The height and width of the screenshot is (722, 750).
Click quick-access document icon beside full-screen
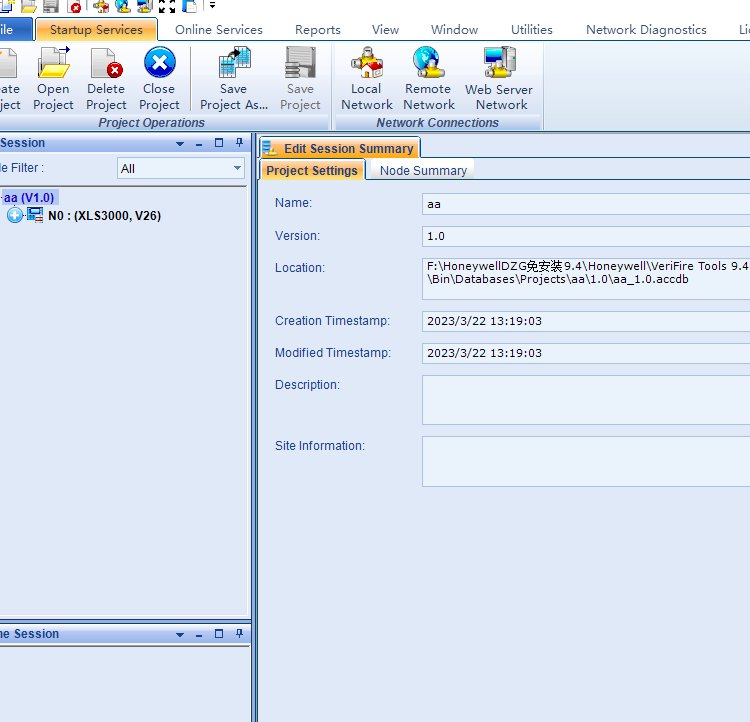coord(189,6)
